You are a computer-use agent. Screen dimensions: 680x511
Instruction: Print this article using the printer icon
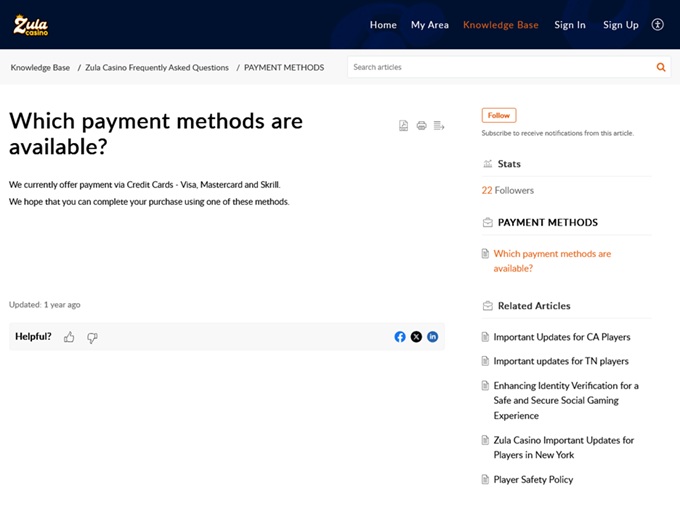tap(421, 126)
